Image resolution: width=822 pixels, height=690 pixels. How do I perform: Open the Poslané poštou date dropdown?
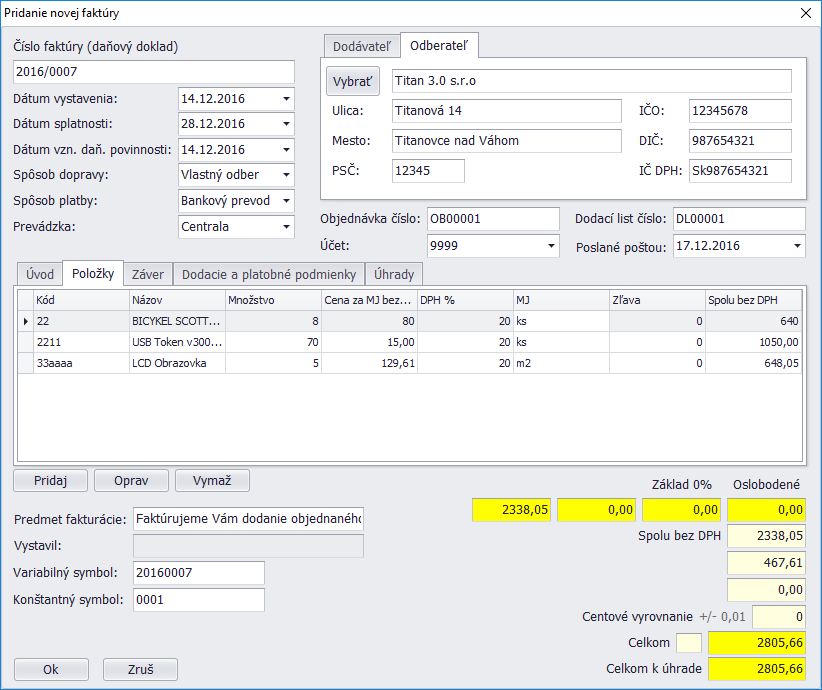[797, 245]
